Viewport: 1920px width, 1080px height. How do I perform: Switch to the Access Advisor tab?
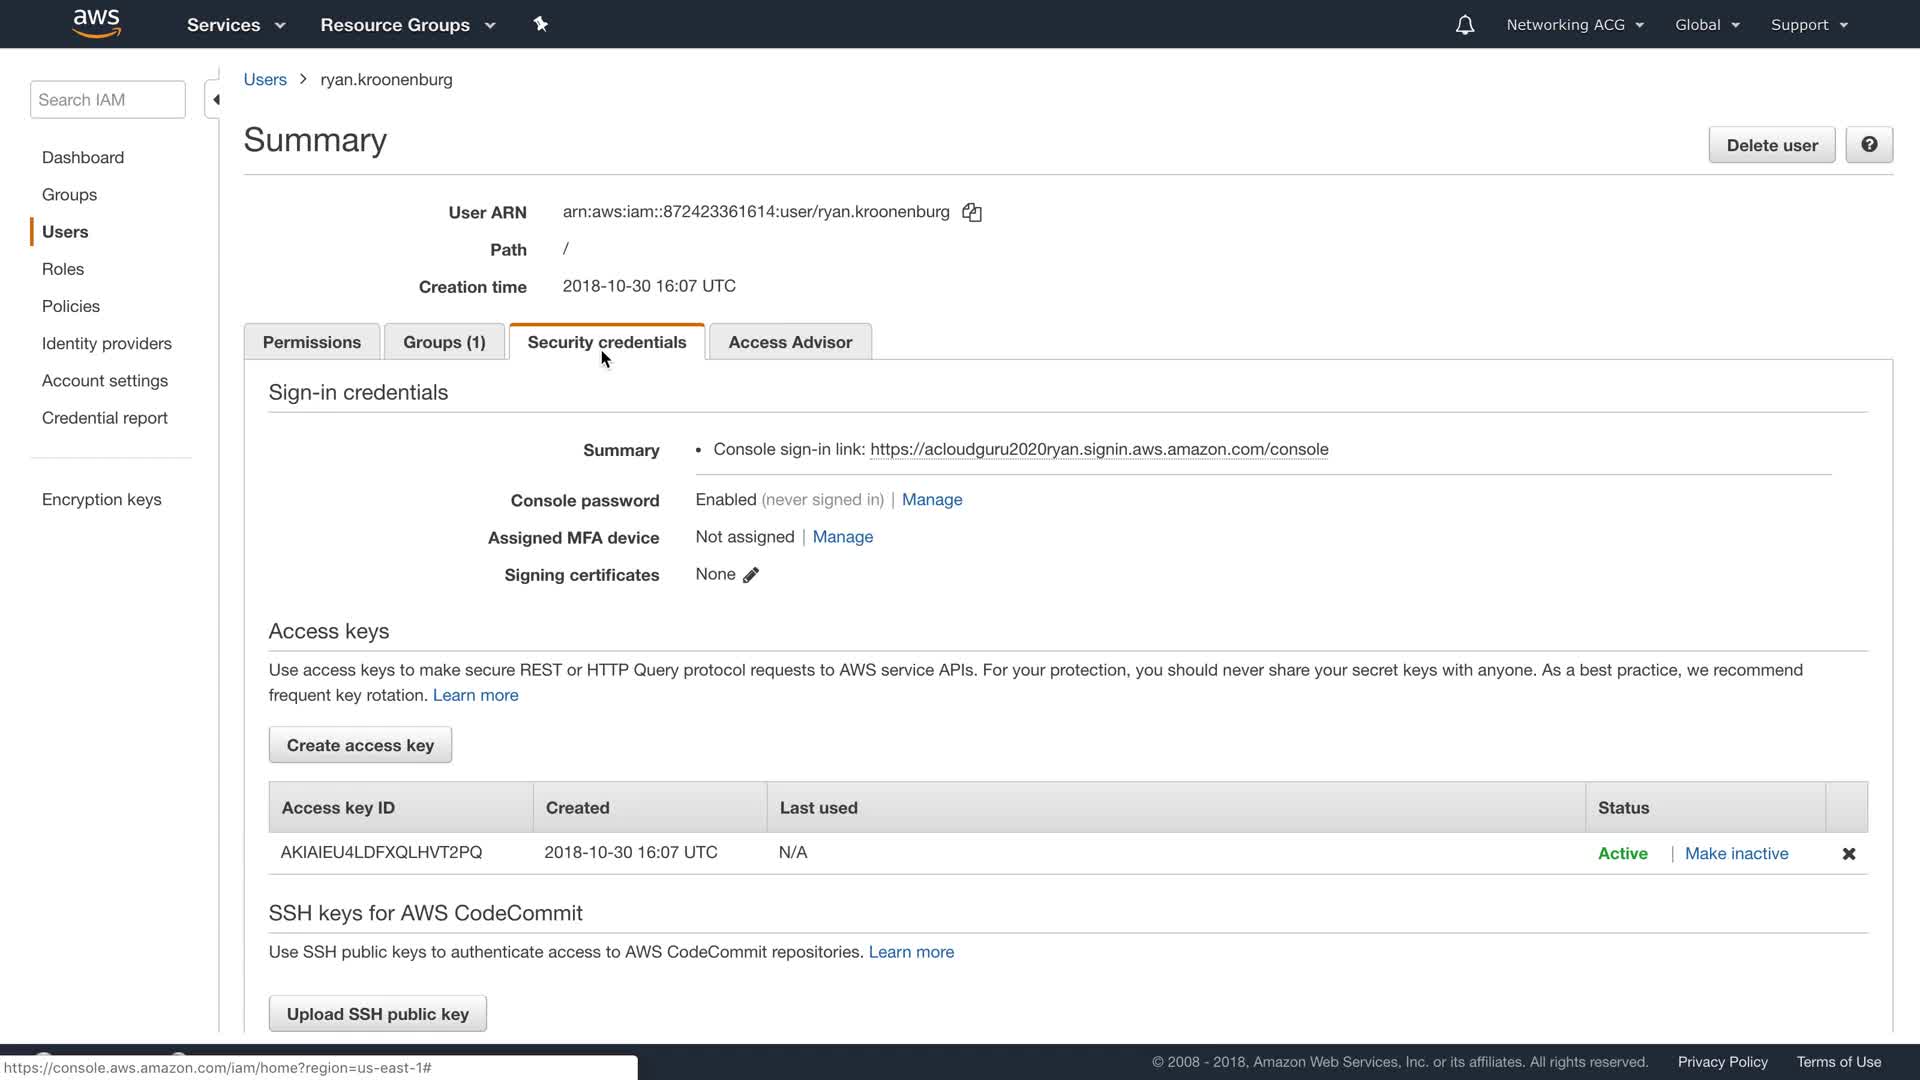pyautogui.click(x=790, y=342)
